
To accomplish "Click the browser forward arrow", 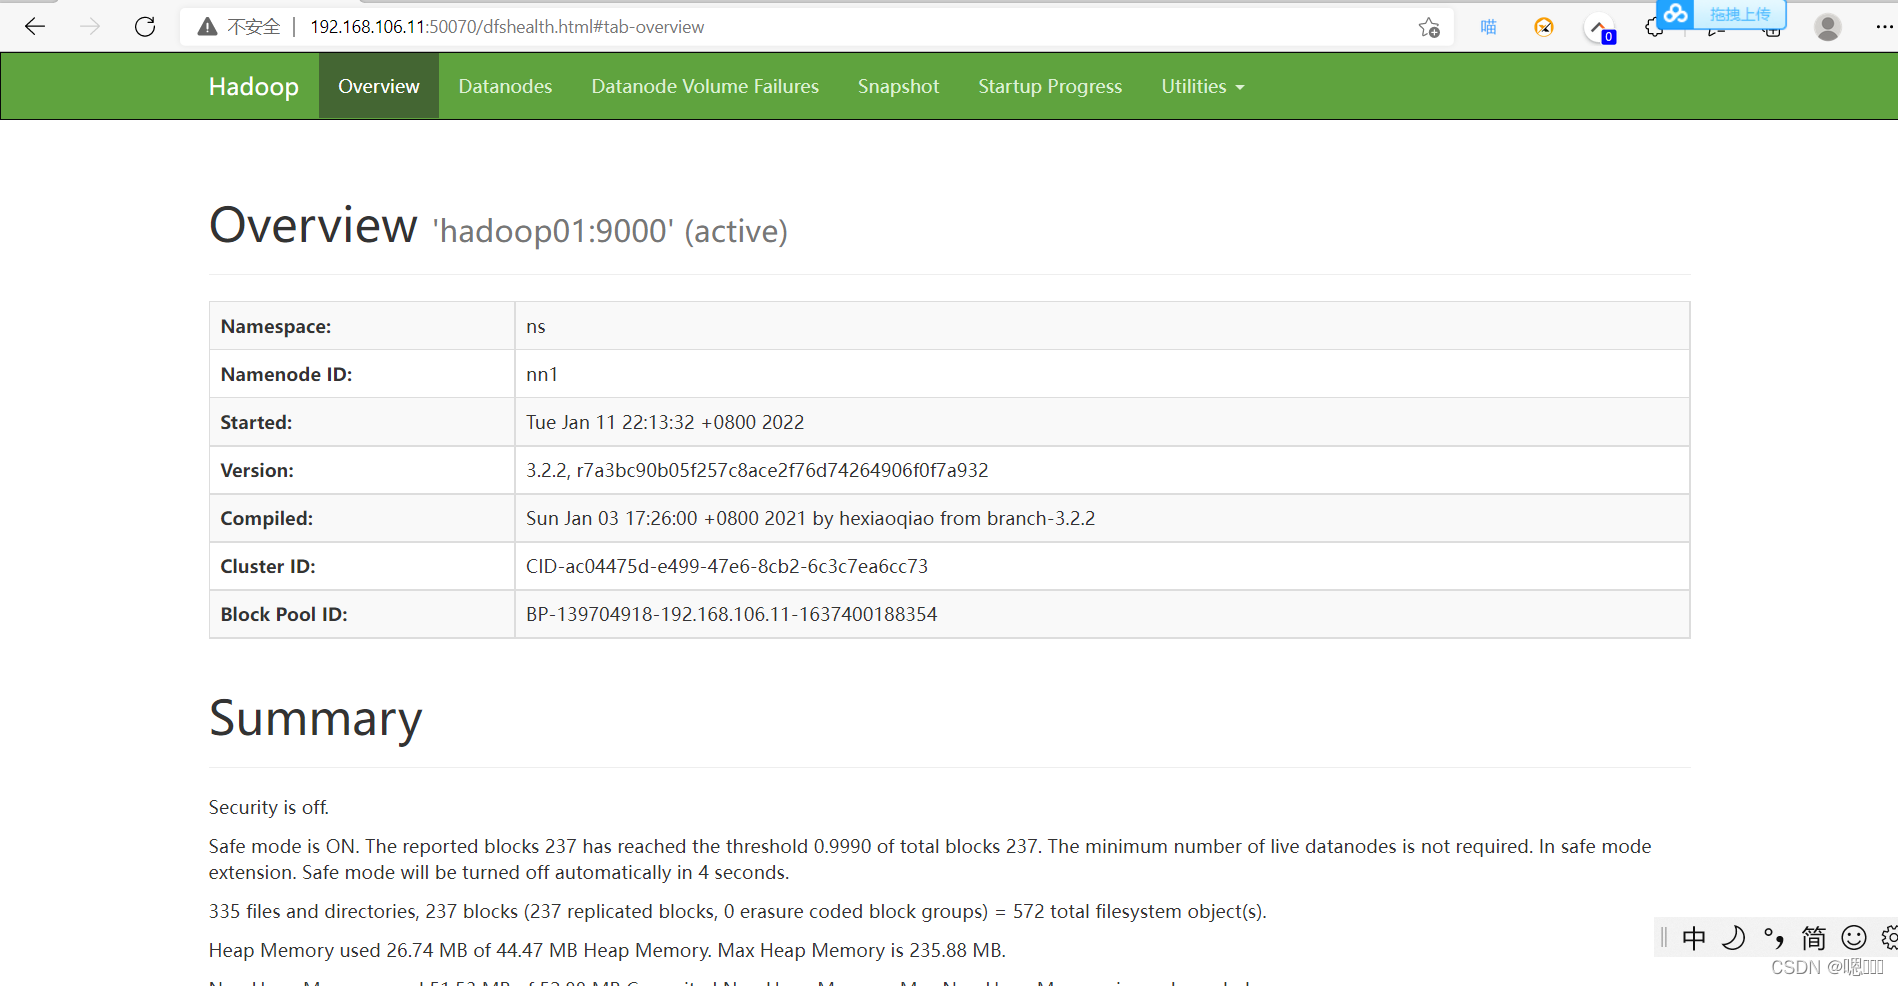I will pos(90,27).
